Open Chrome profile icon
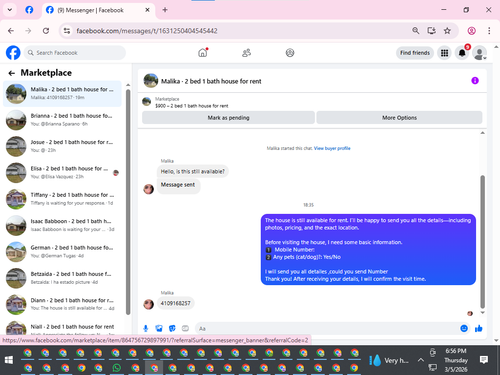500x375 pixels. click(471, 31)
